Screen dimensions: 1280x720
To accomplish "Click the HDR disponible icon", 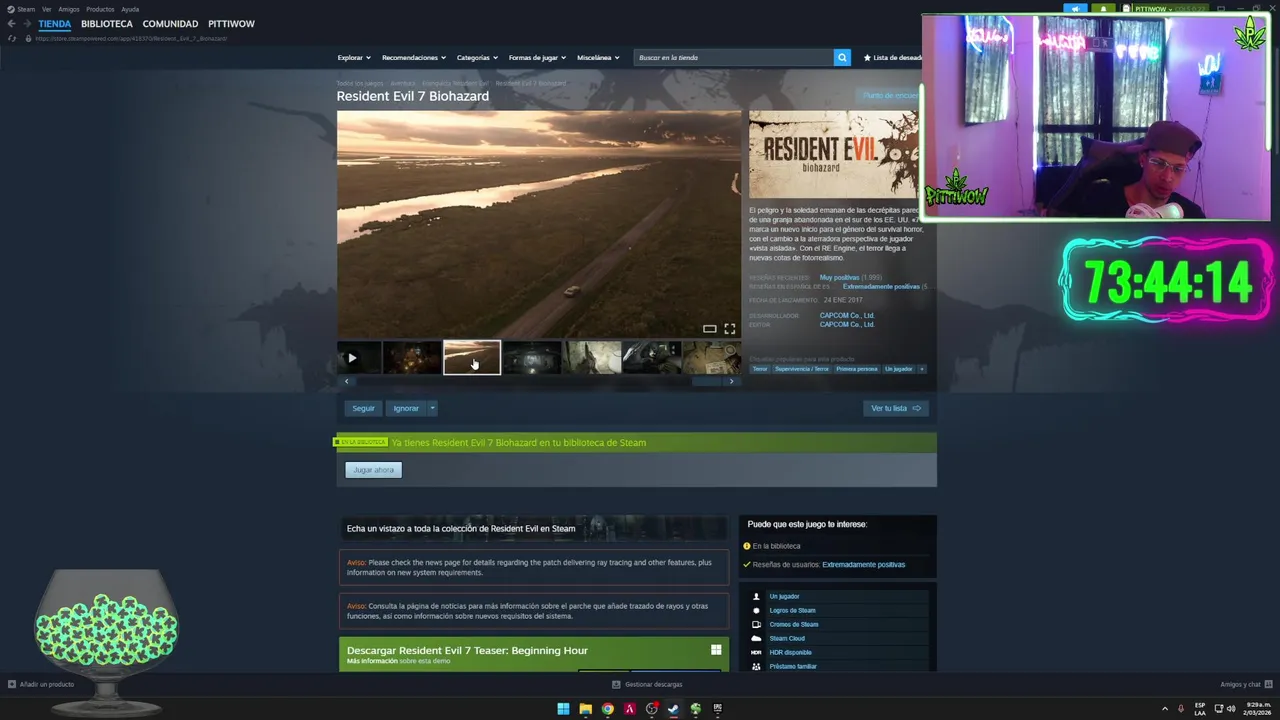I will [756, 652].
